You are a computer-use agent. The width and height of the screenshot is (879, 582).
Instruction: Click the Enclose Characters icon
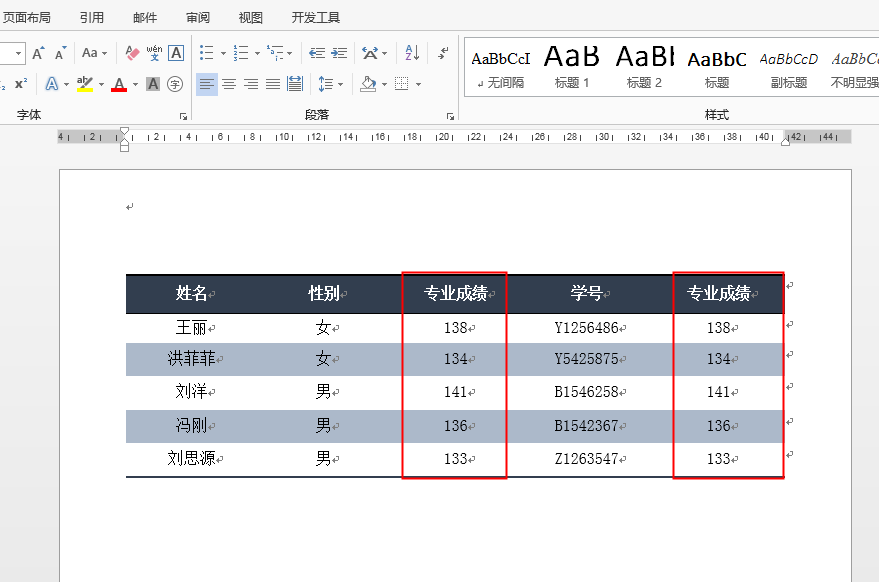175,84
